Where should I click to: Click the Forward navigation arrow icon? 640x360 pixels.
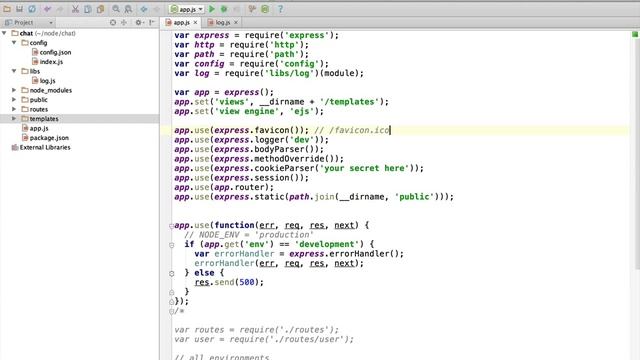(x=156, y=9)
